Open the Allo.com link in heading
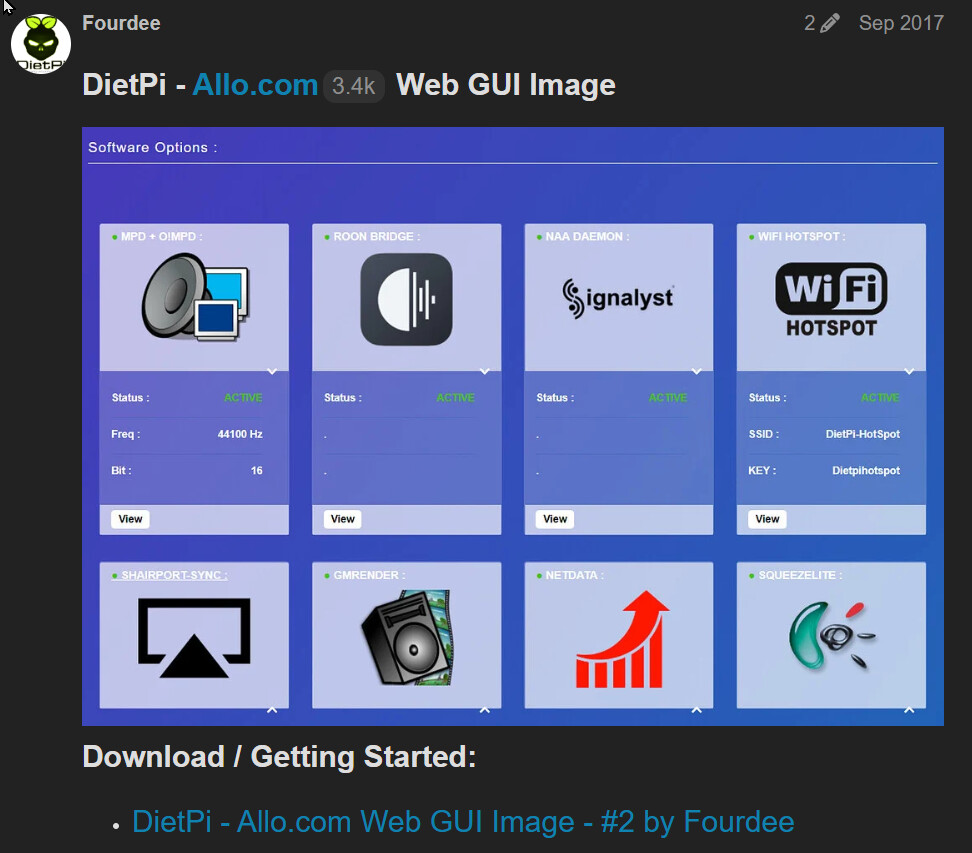The height and width of the screenshot is (853, 972). coord(255,85)
